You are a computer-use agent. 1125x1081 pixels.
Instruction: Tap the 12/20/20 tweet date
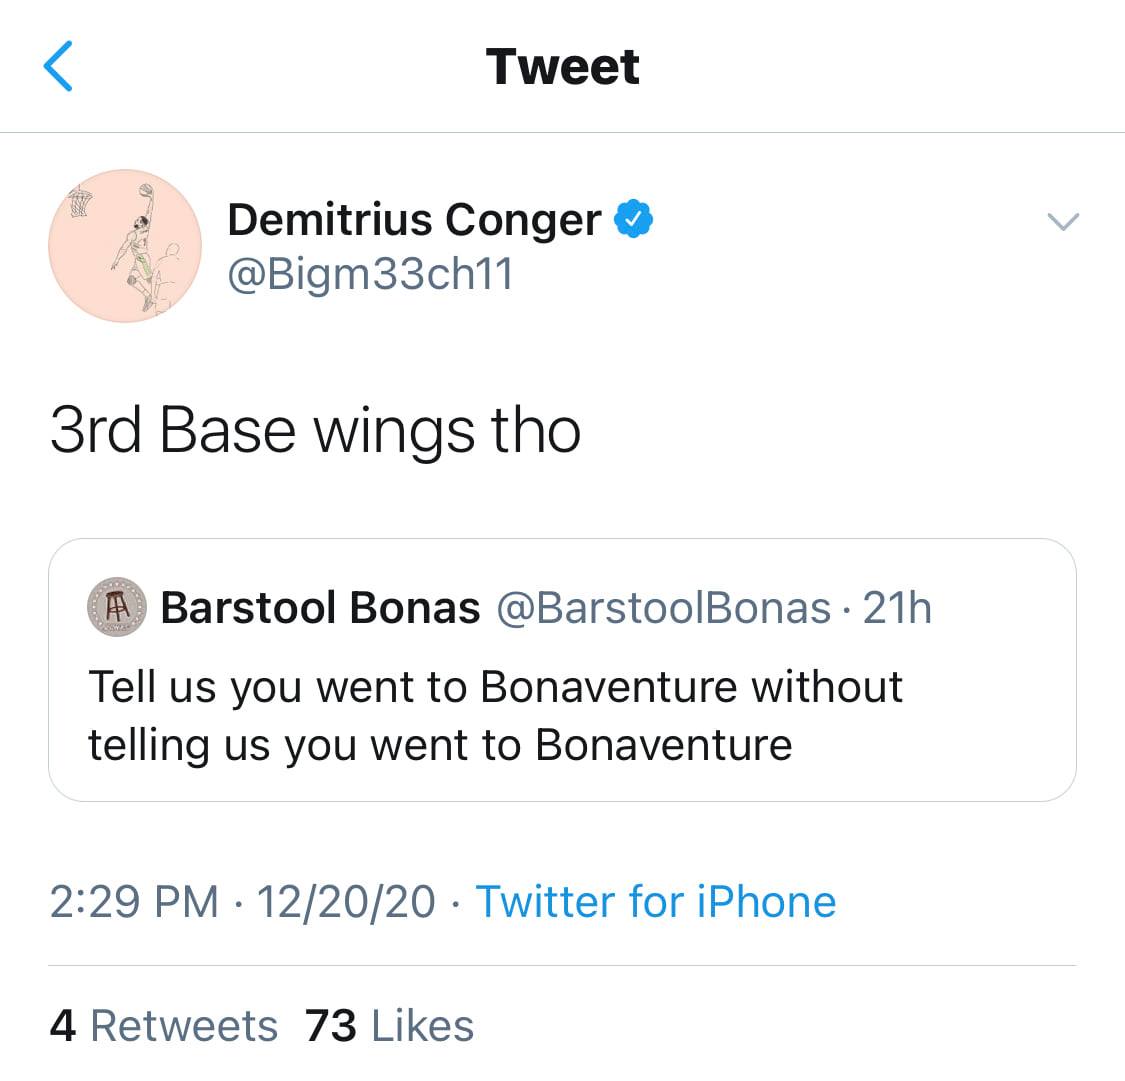[x=346, y=901]
